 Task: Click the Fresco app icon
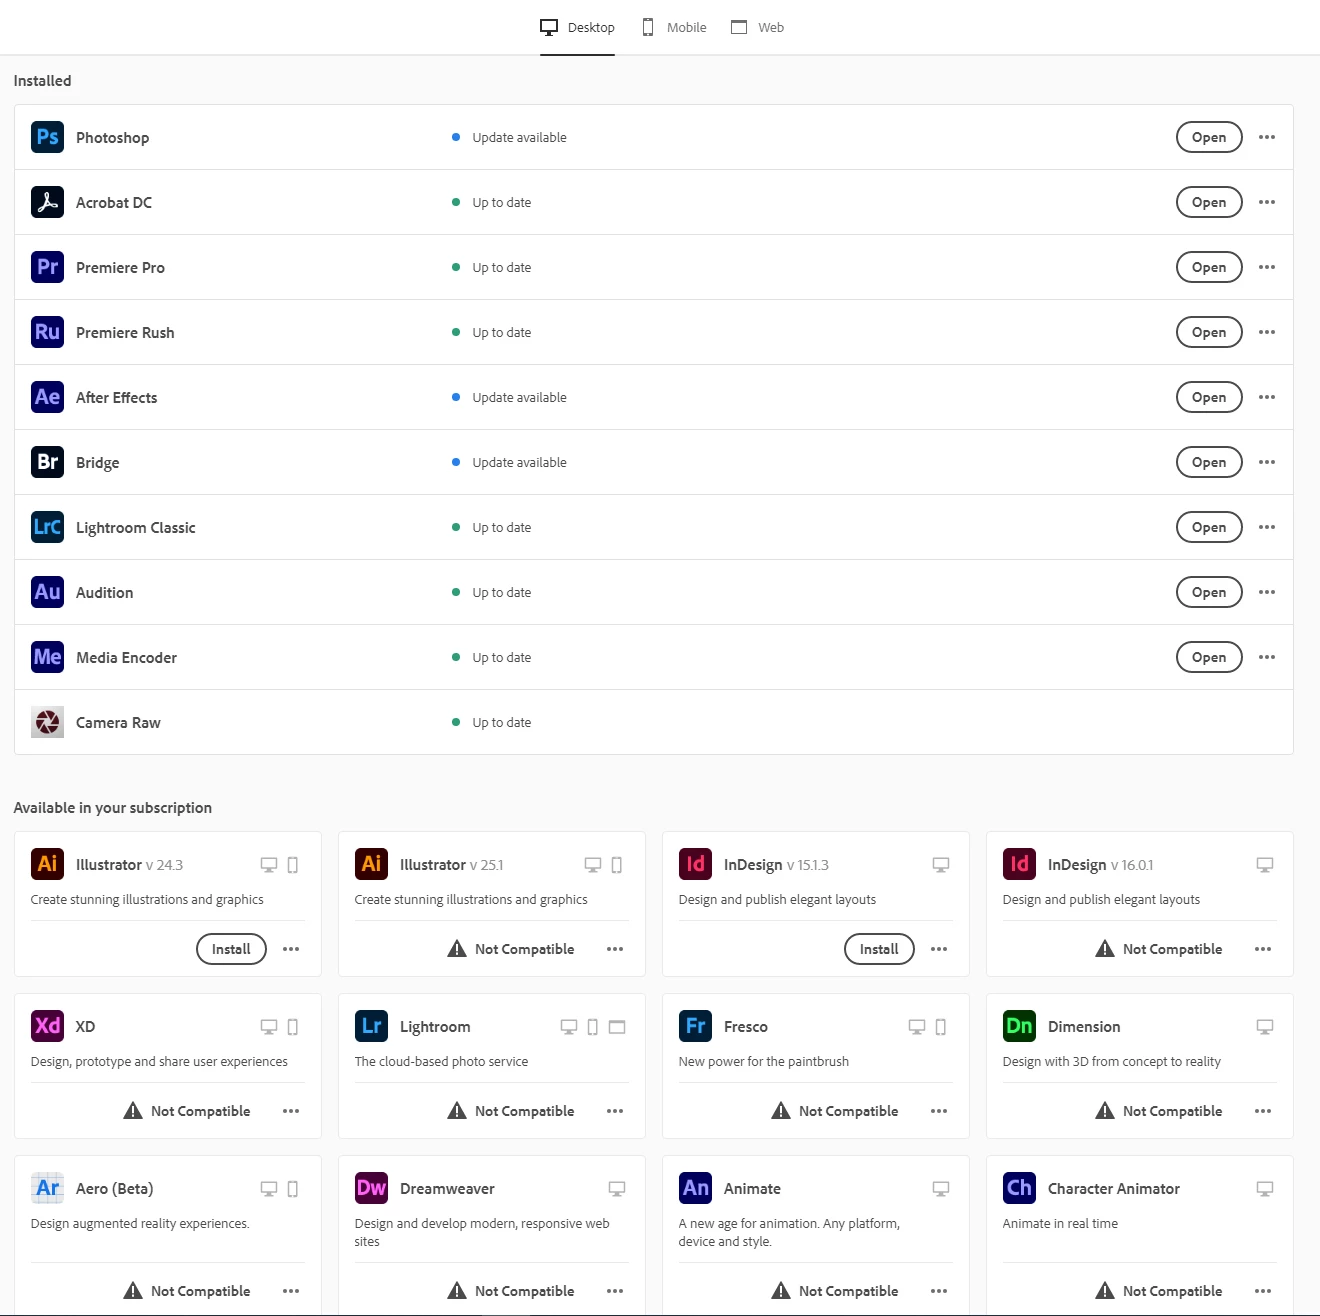(x=695, y=1026)
